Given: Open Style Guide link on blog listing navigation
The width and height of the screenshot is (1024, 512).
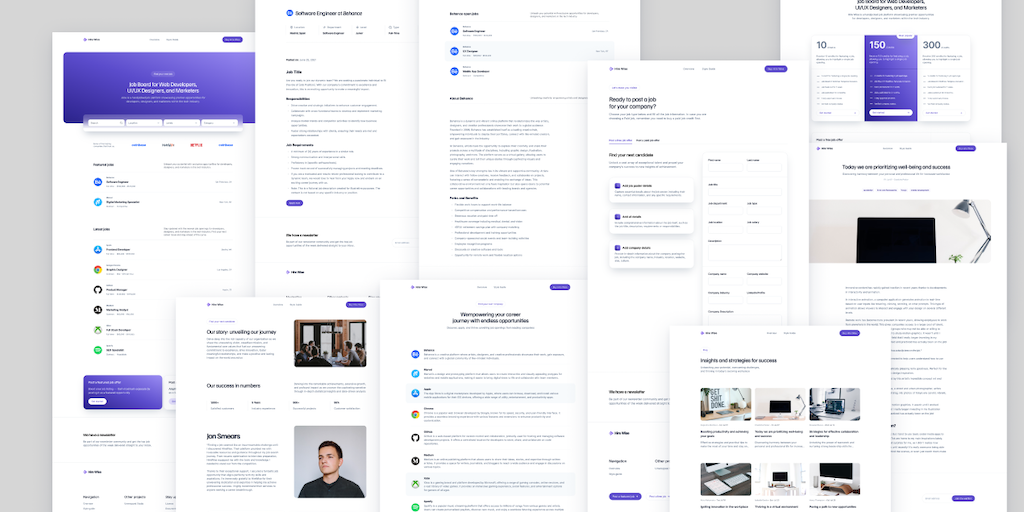Looking at the screenshot, I should tap(790, 333).
